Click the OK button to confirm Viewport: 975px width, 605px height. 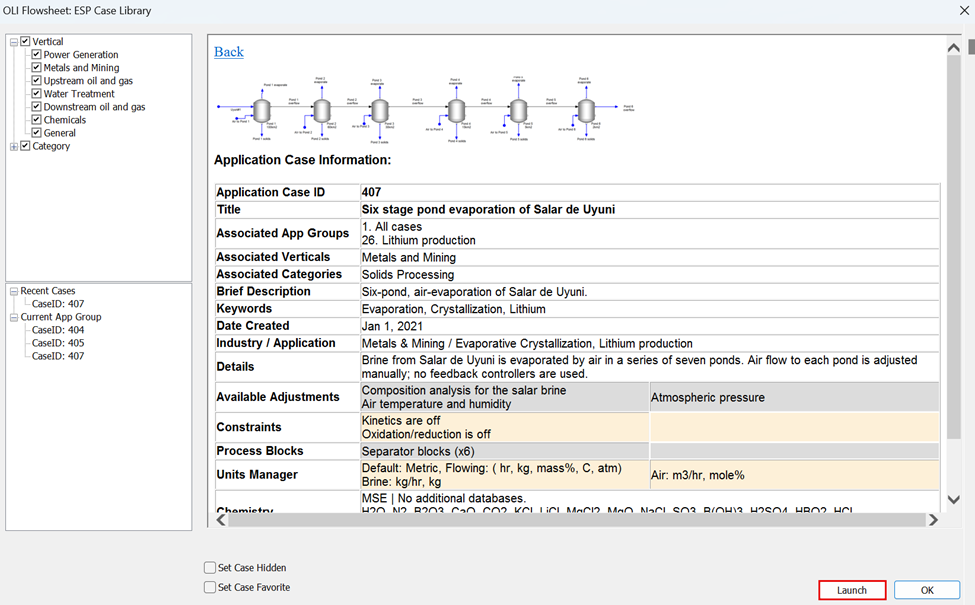[926, 590]
